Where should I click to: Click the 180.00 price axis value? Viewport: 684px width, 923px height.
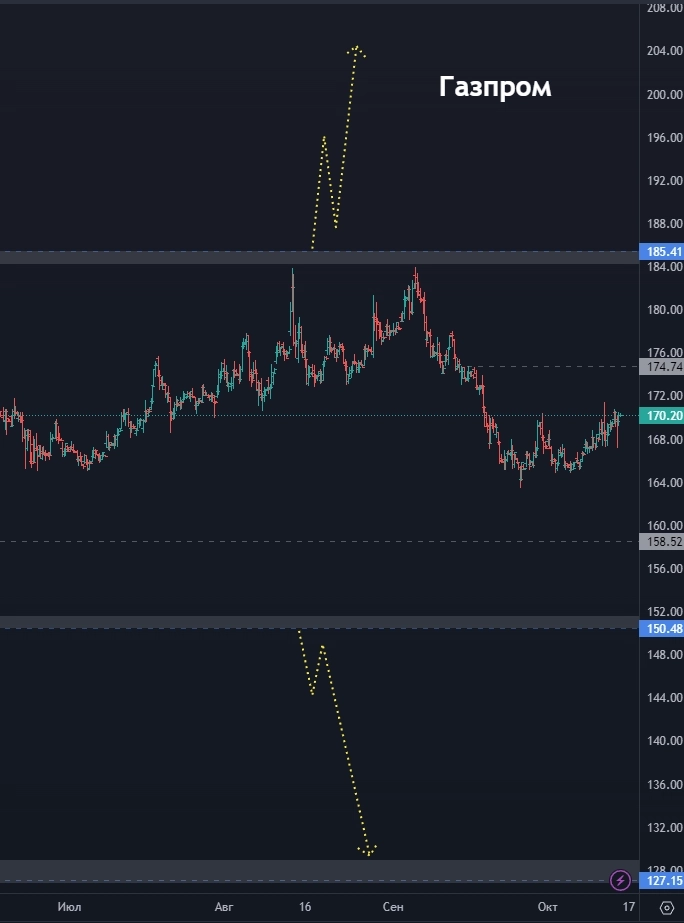tap(664, 309)
